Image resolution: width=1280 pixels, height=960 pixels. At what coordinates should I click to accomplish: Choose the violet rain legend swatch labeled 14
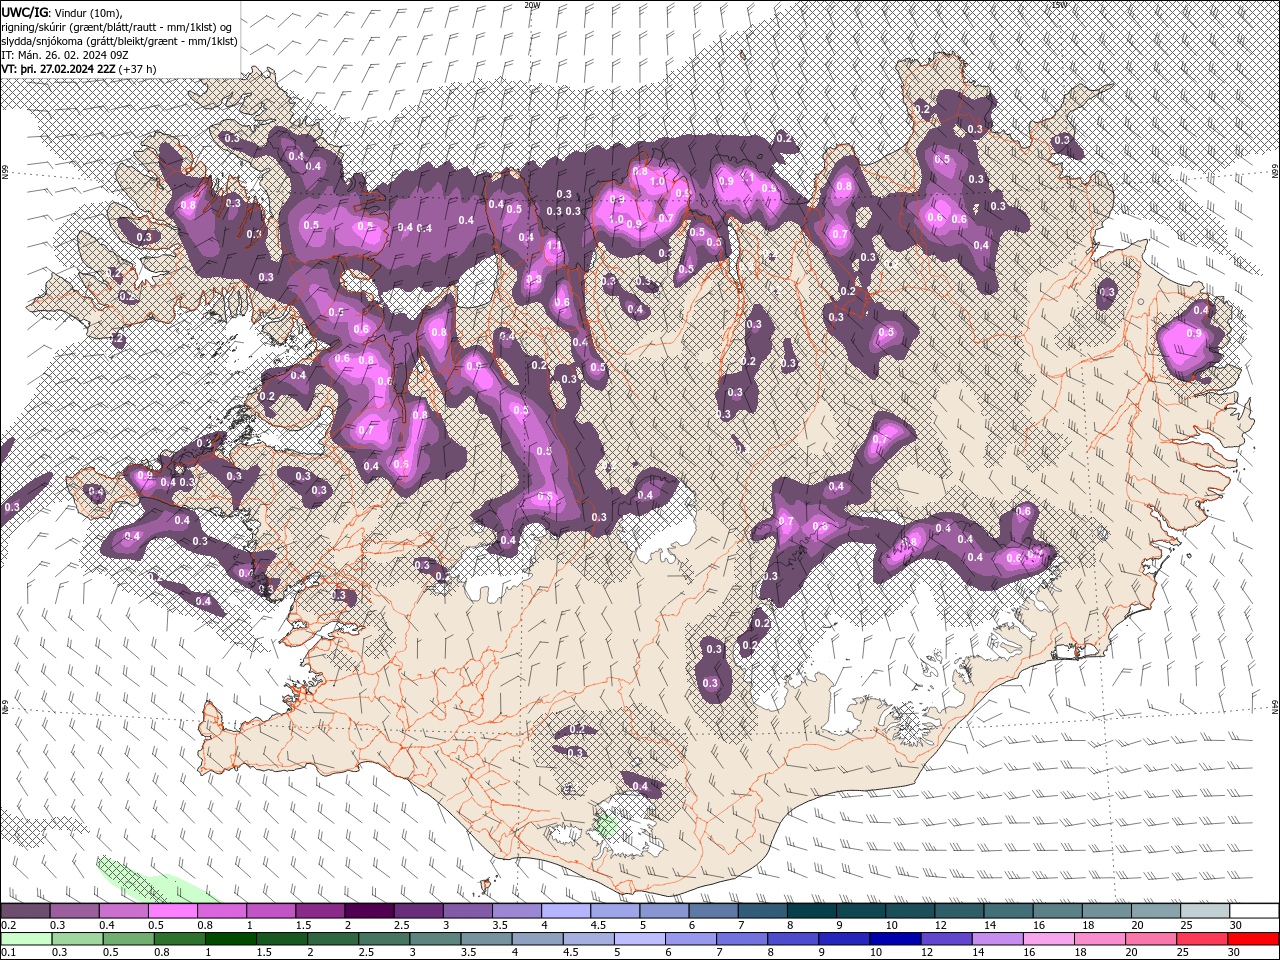tap(998, 939)
